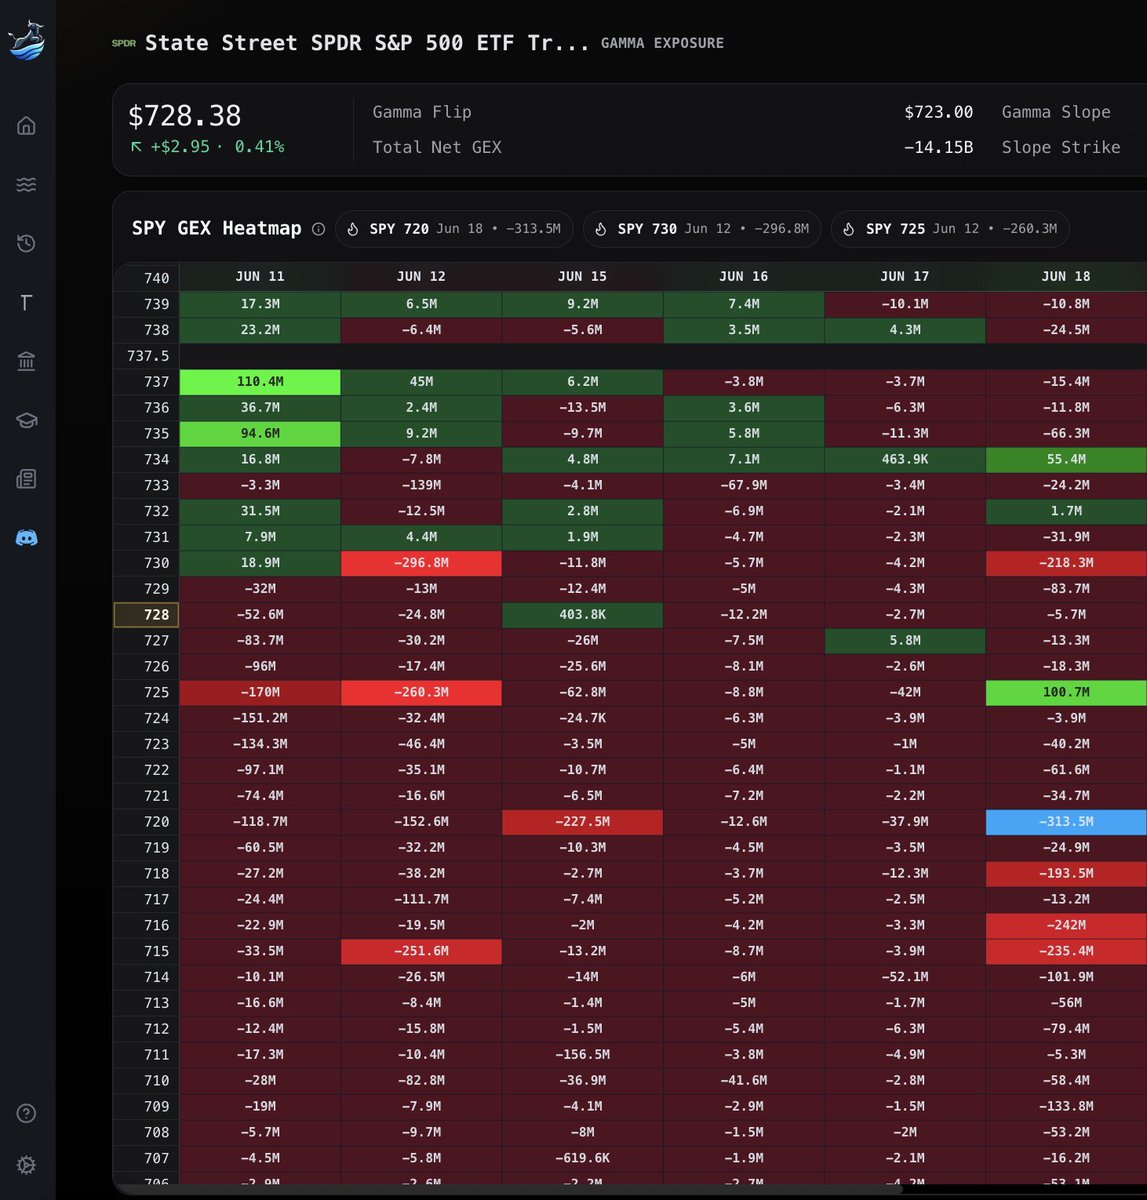Click the 55.4M cell
Screen dimensions: 1147x1200
tap(1066, 460)
